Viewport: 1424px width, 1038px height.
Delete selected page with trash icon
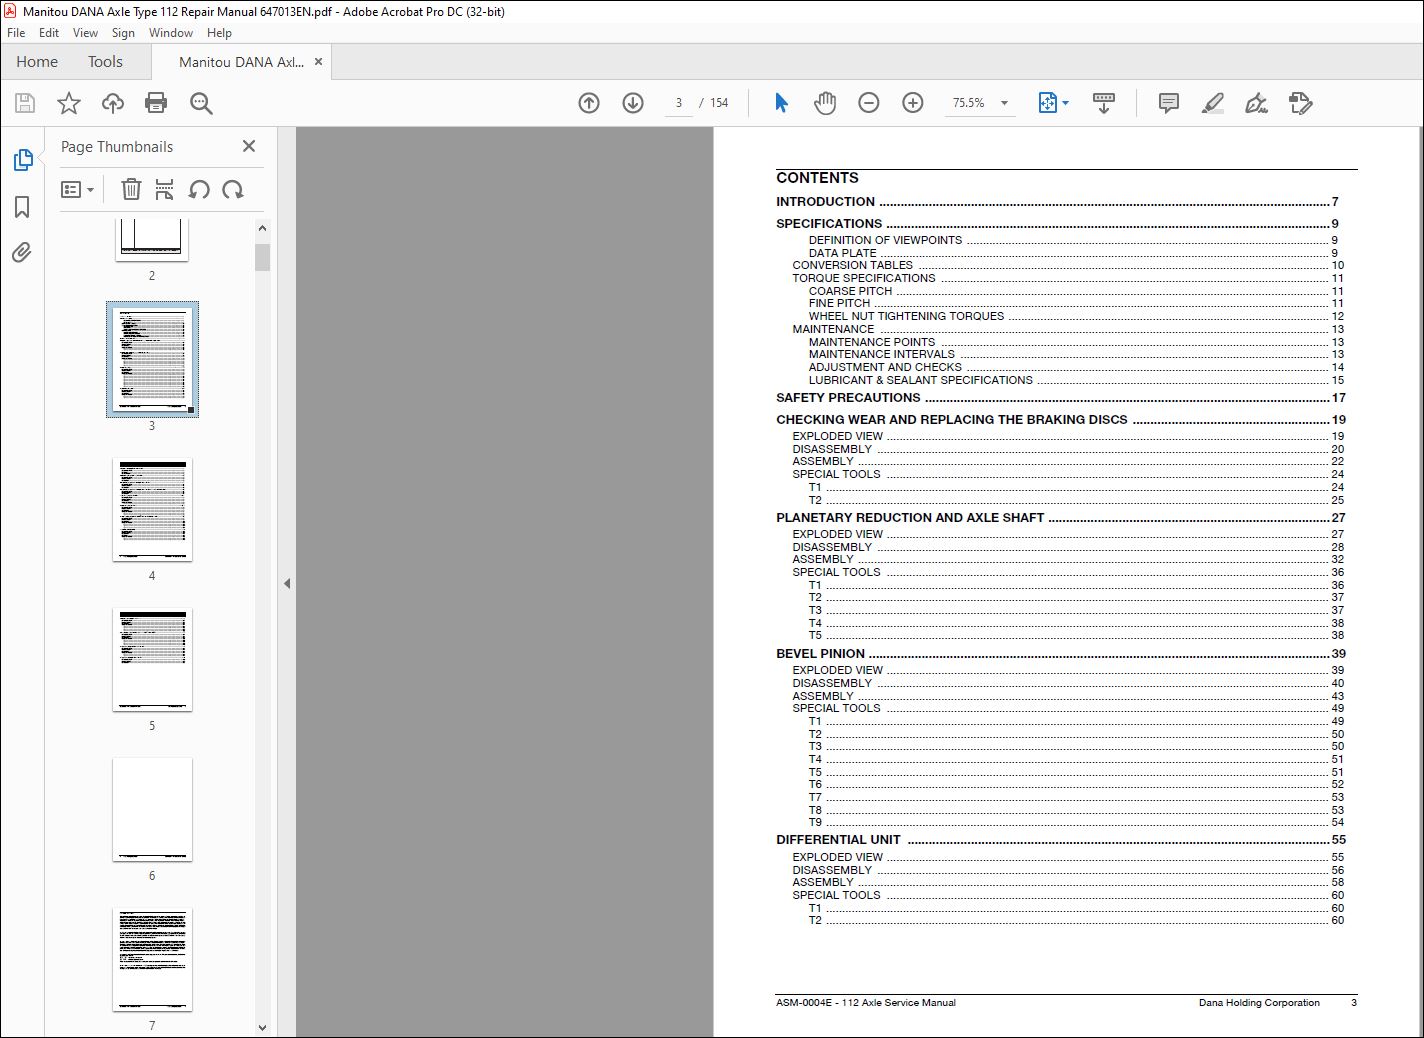[x=131, y=189]
